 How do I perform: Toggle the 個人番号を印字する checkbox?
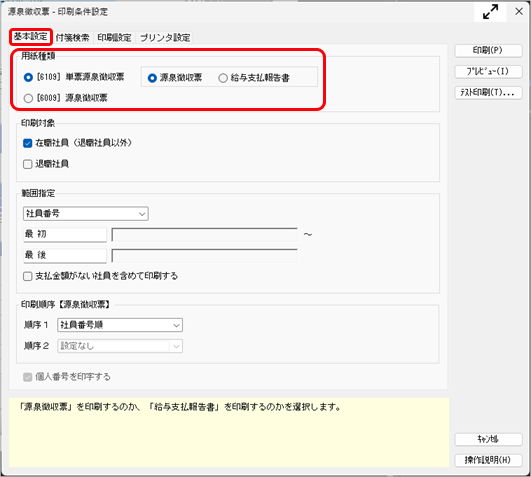click(x=27, y=377)
